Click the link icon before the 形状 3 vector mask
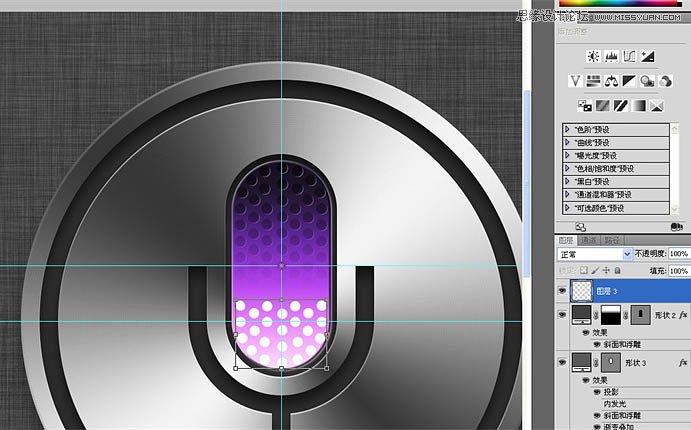691x430 pixels. pyautogui.click(x=596, y=363)
